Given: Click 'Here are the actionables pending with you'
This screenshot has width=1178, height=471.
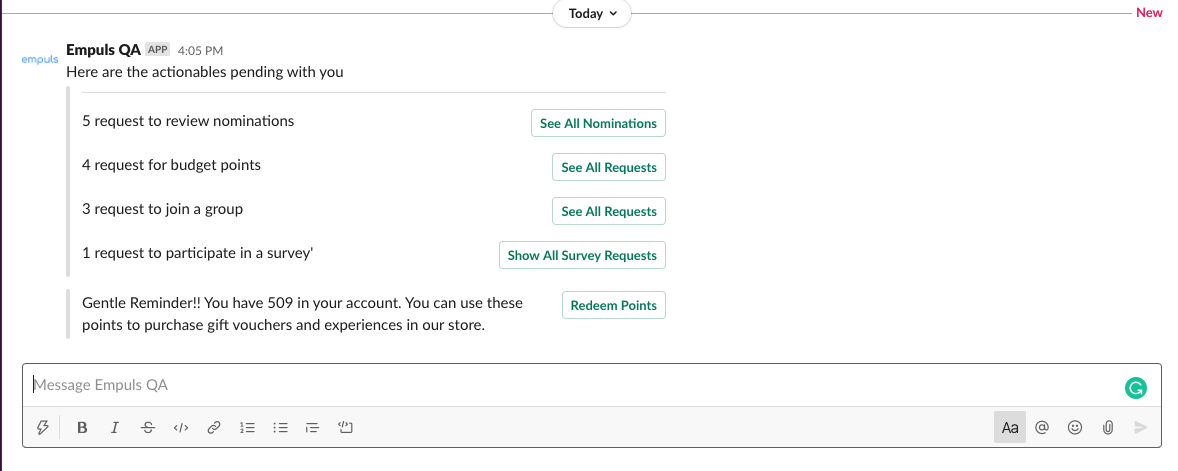Looking at the screenshot, I should (205, 72).
